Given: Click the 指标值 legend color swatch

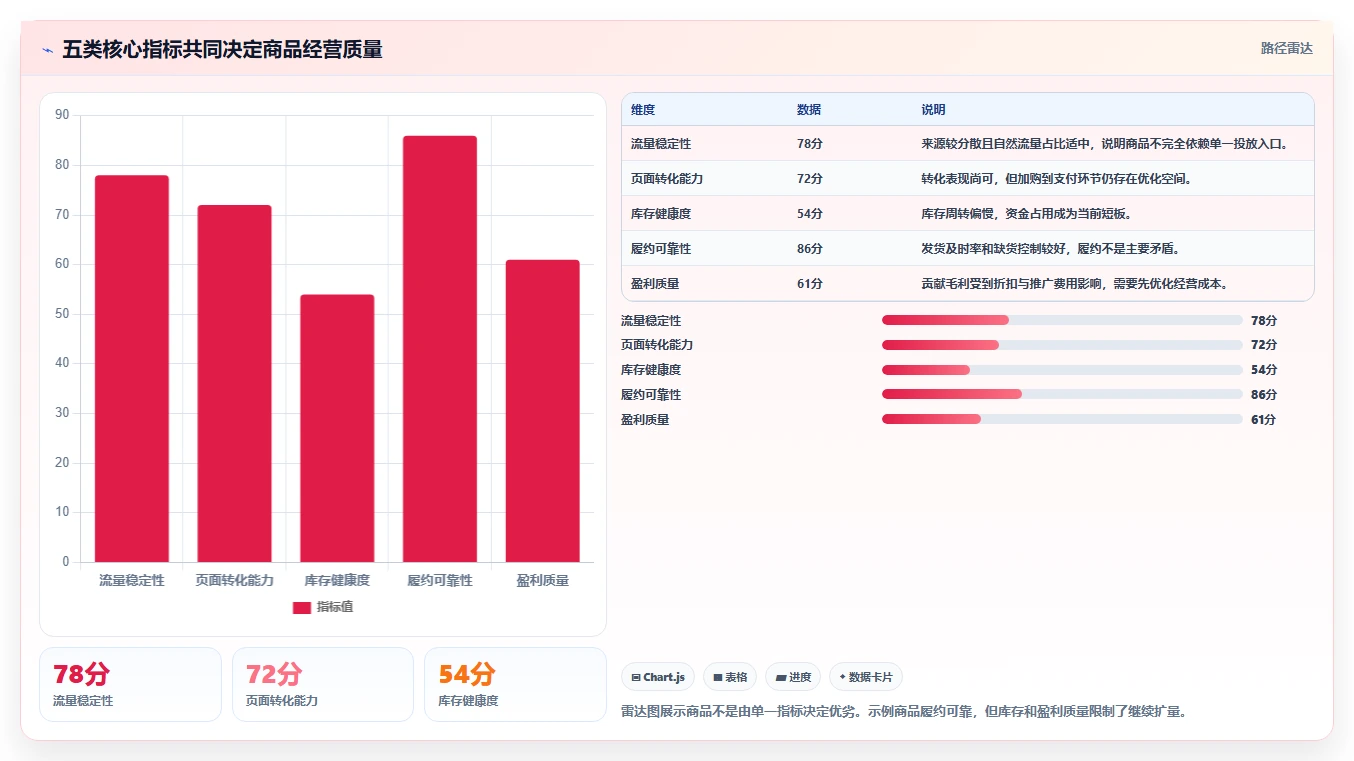Looking at the screenshot, I should (x=302, y=607).
